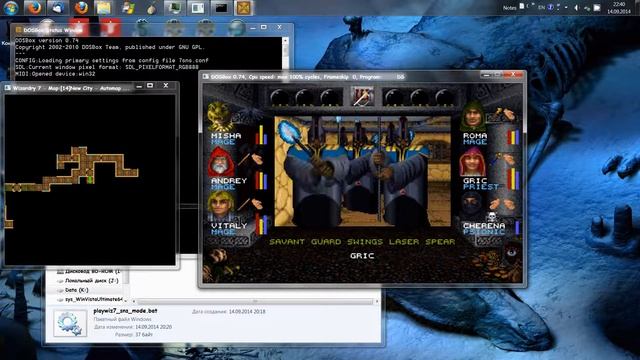Open the Notes toolbar in the taskbar
This screenshot has height=360, width=640.
point(509,7)
